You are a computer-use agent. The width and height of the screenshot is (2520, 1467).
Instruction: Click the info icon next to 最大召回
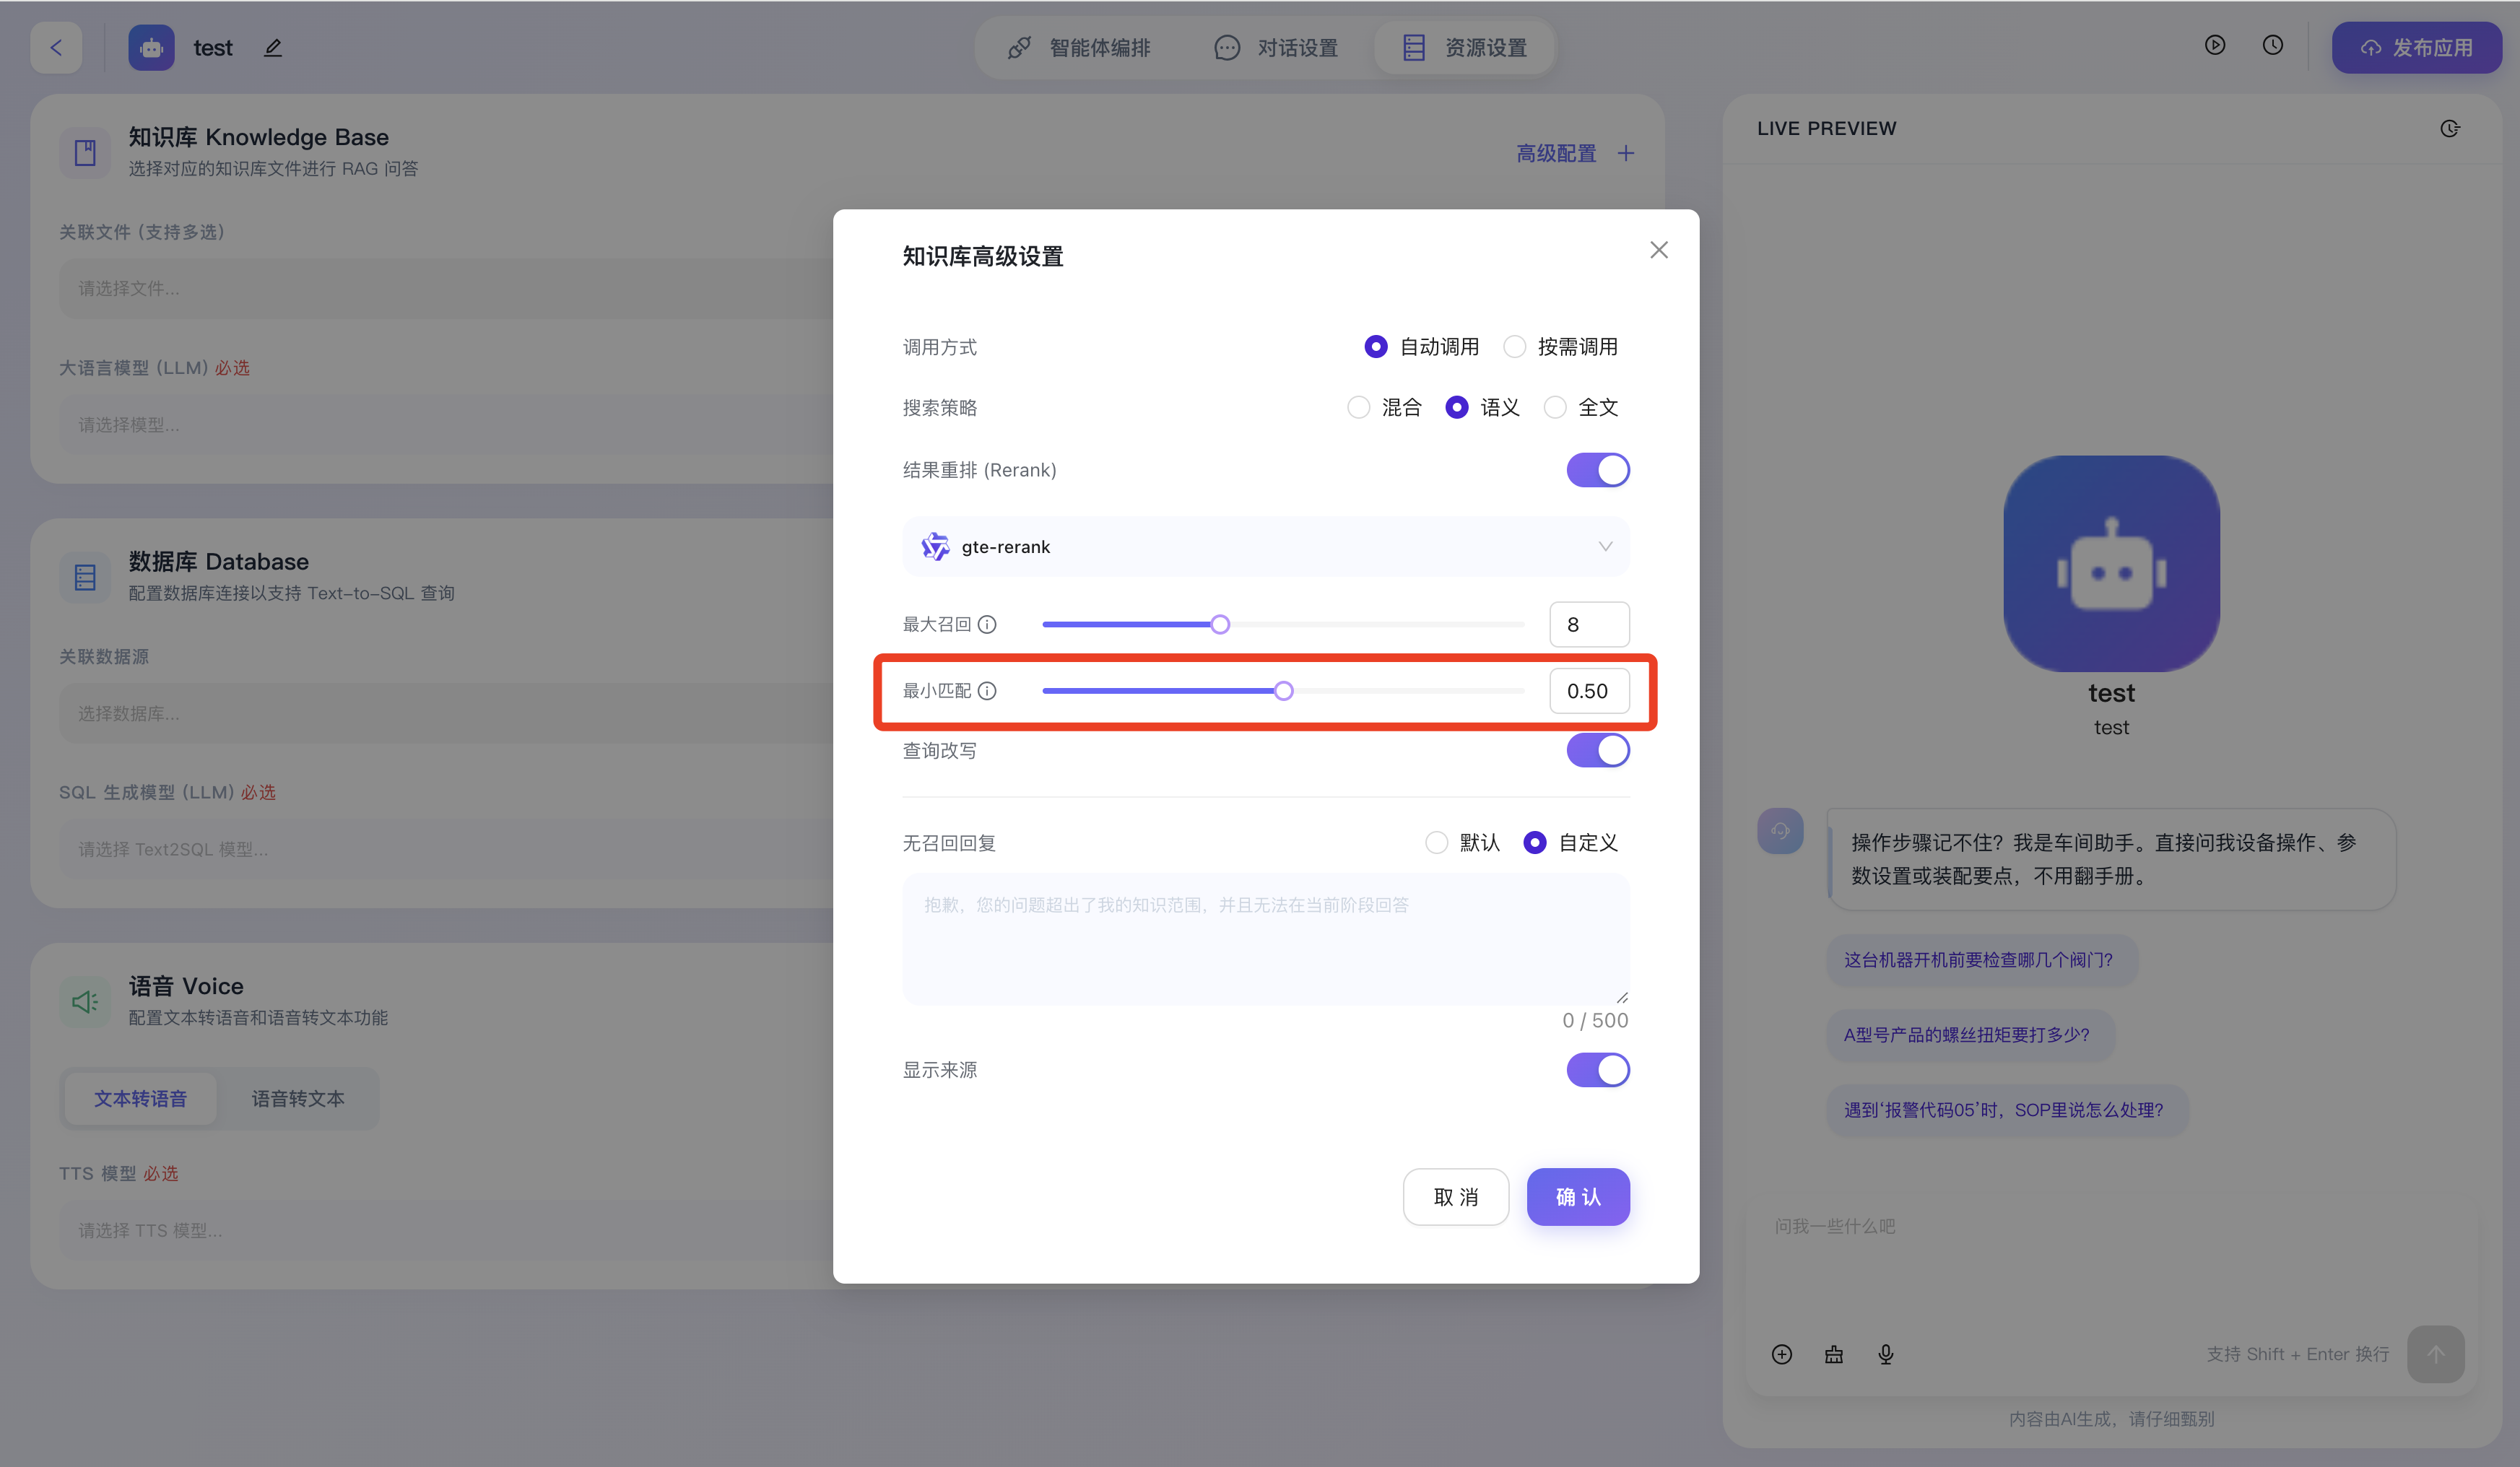(x=987, y=625)
